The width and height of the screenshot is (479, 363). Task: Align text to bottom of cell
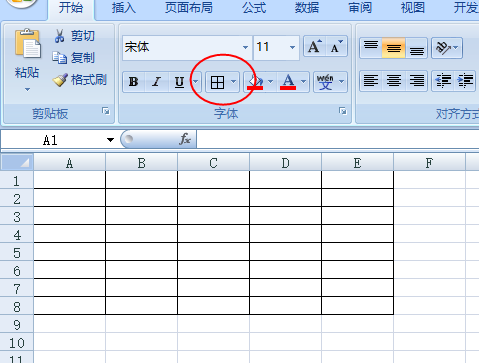416,48
